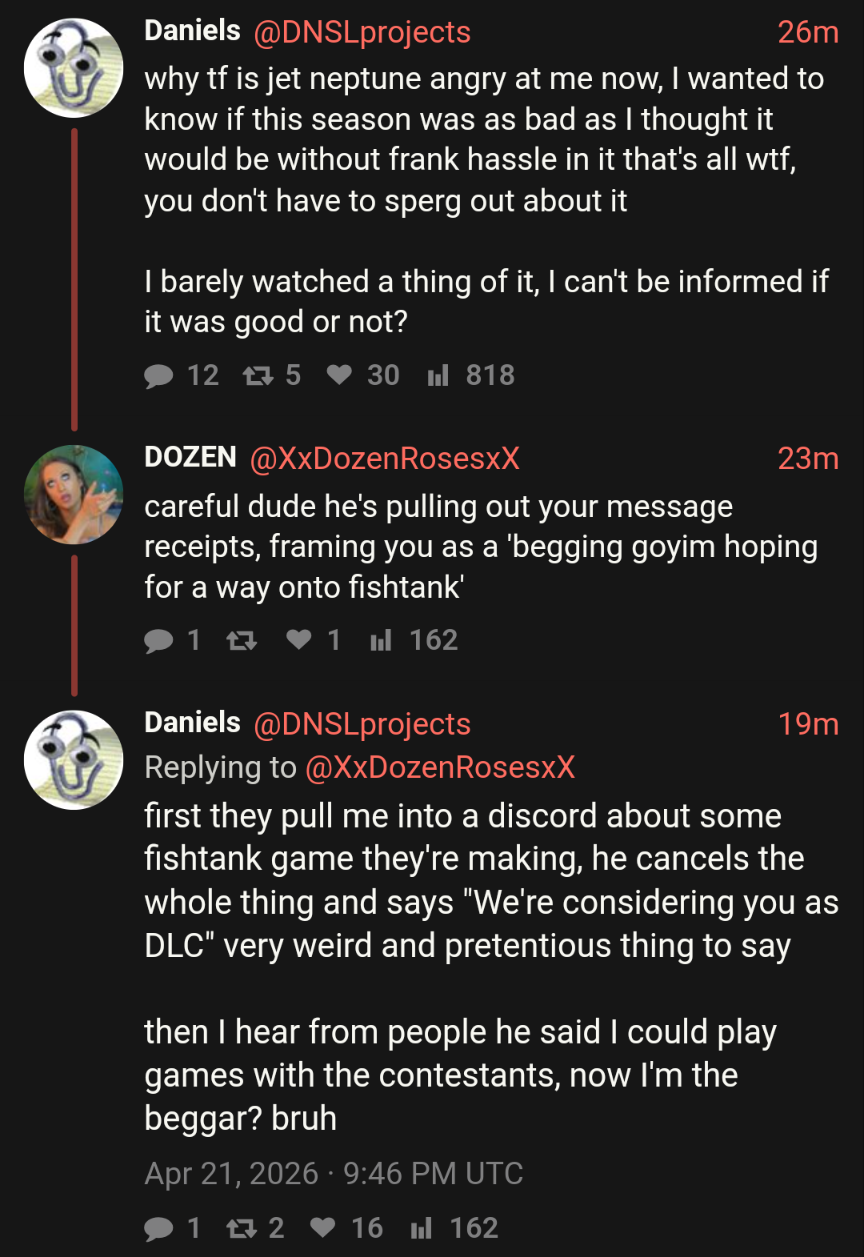Open DOZEN's profile picture
Viewport: 864px width, 1257px height.
pos(73,494)
